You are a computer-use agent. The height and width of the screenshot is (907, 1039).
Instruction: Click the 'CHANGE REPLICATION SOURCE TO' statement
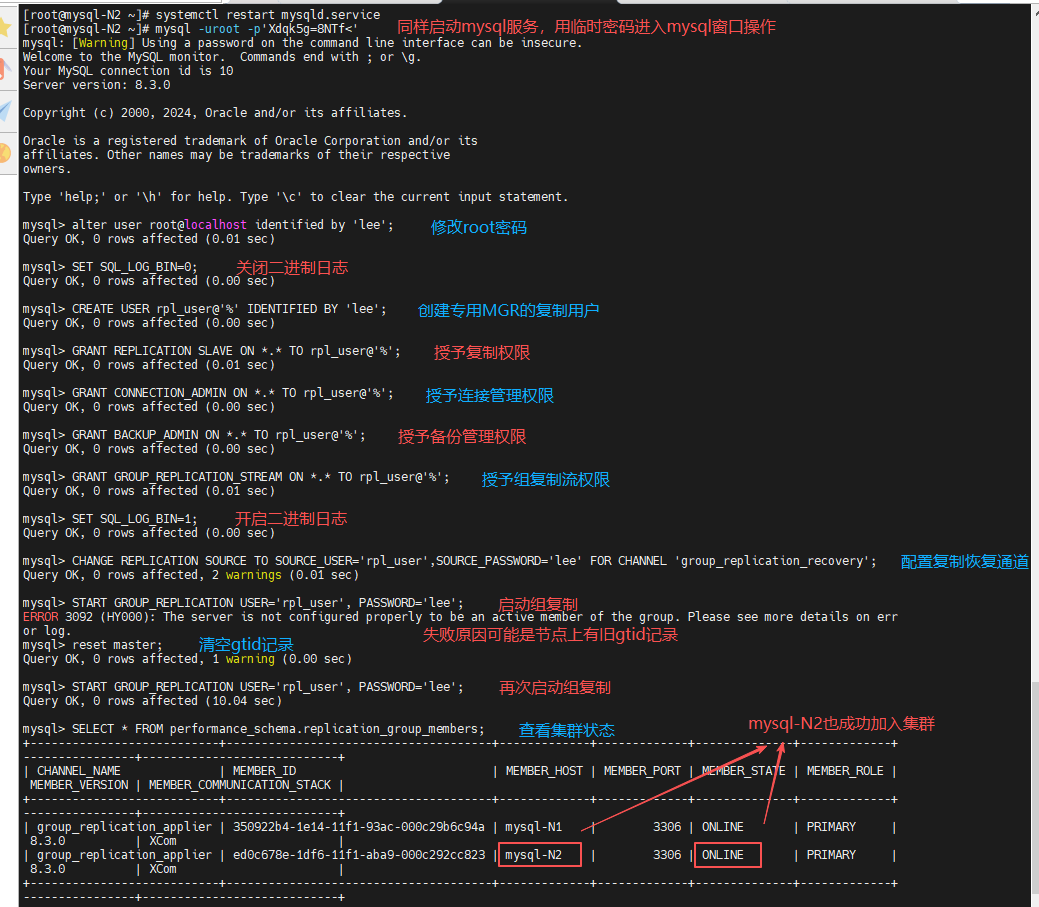[x=474, y=561]
